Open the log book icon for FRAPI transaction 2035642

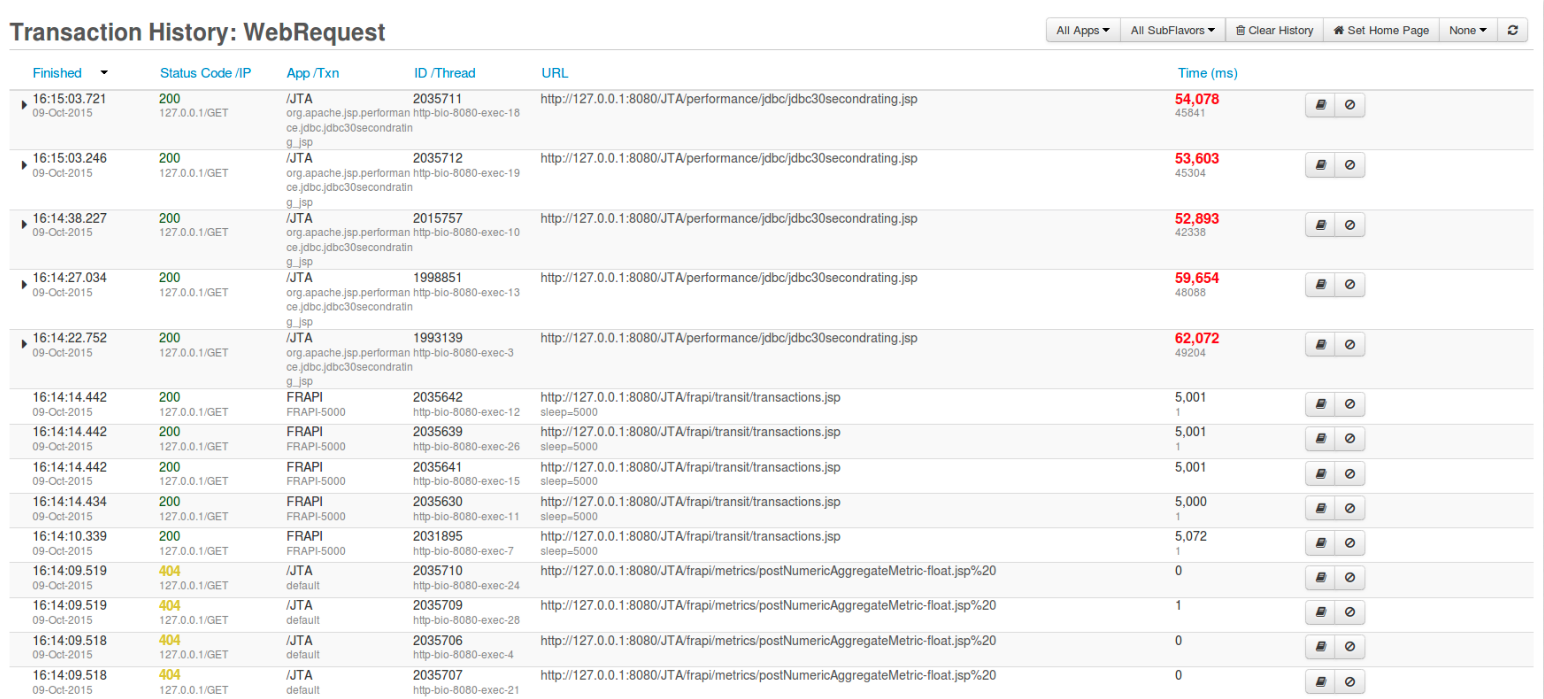pos(1319,404)
